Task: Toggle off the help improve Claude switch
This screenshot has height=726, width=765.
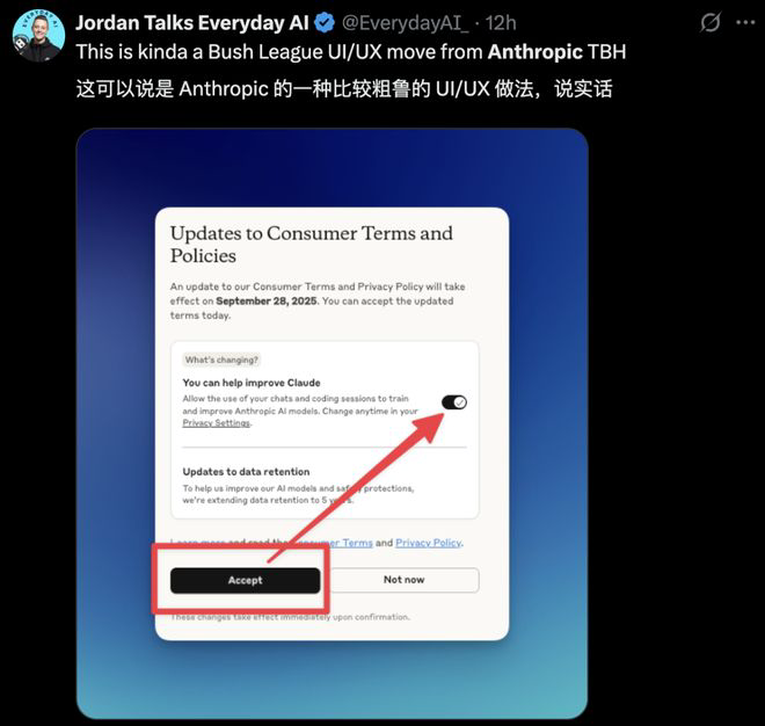Action: pyautogui.click(x=454, y=403)
